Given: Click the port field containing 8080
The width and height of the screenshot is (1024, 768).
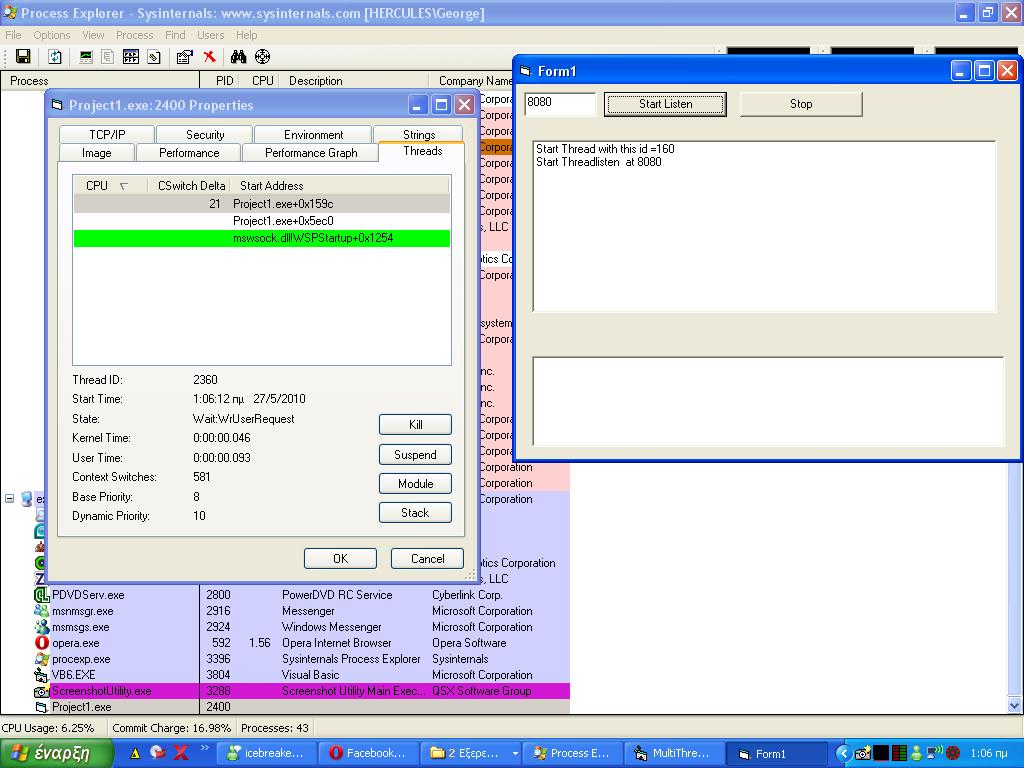Looking at the screenshot, I should click(560, 103).
